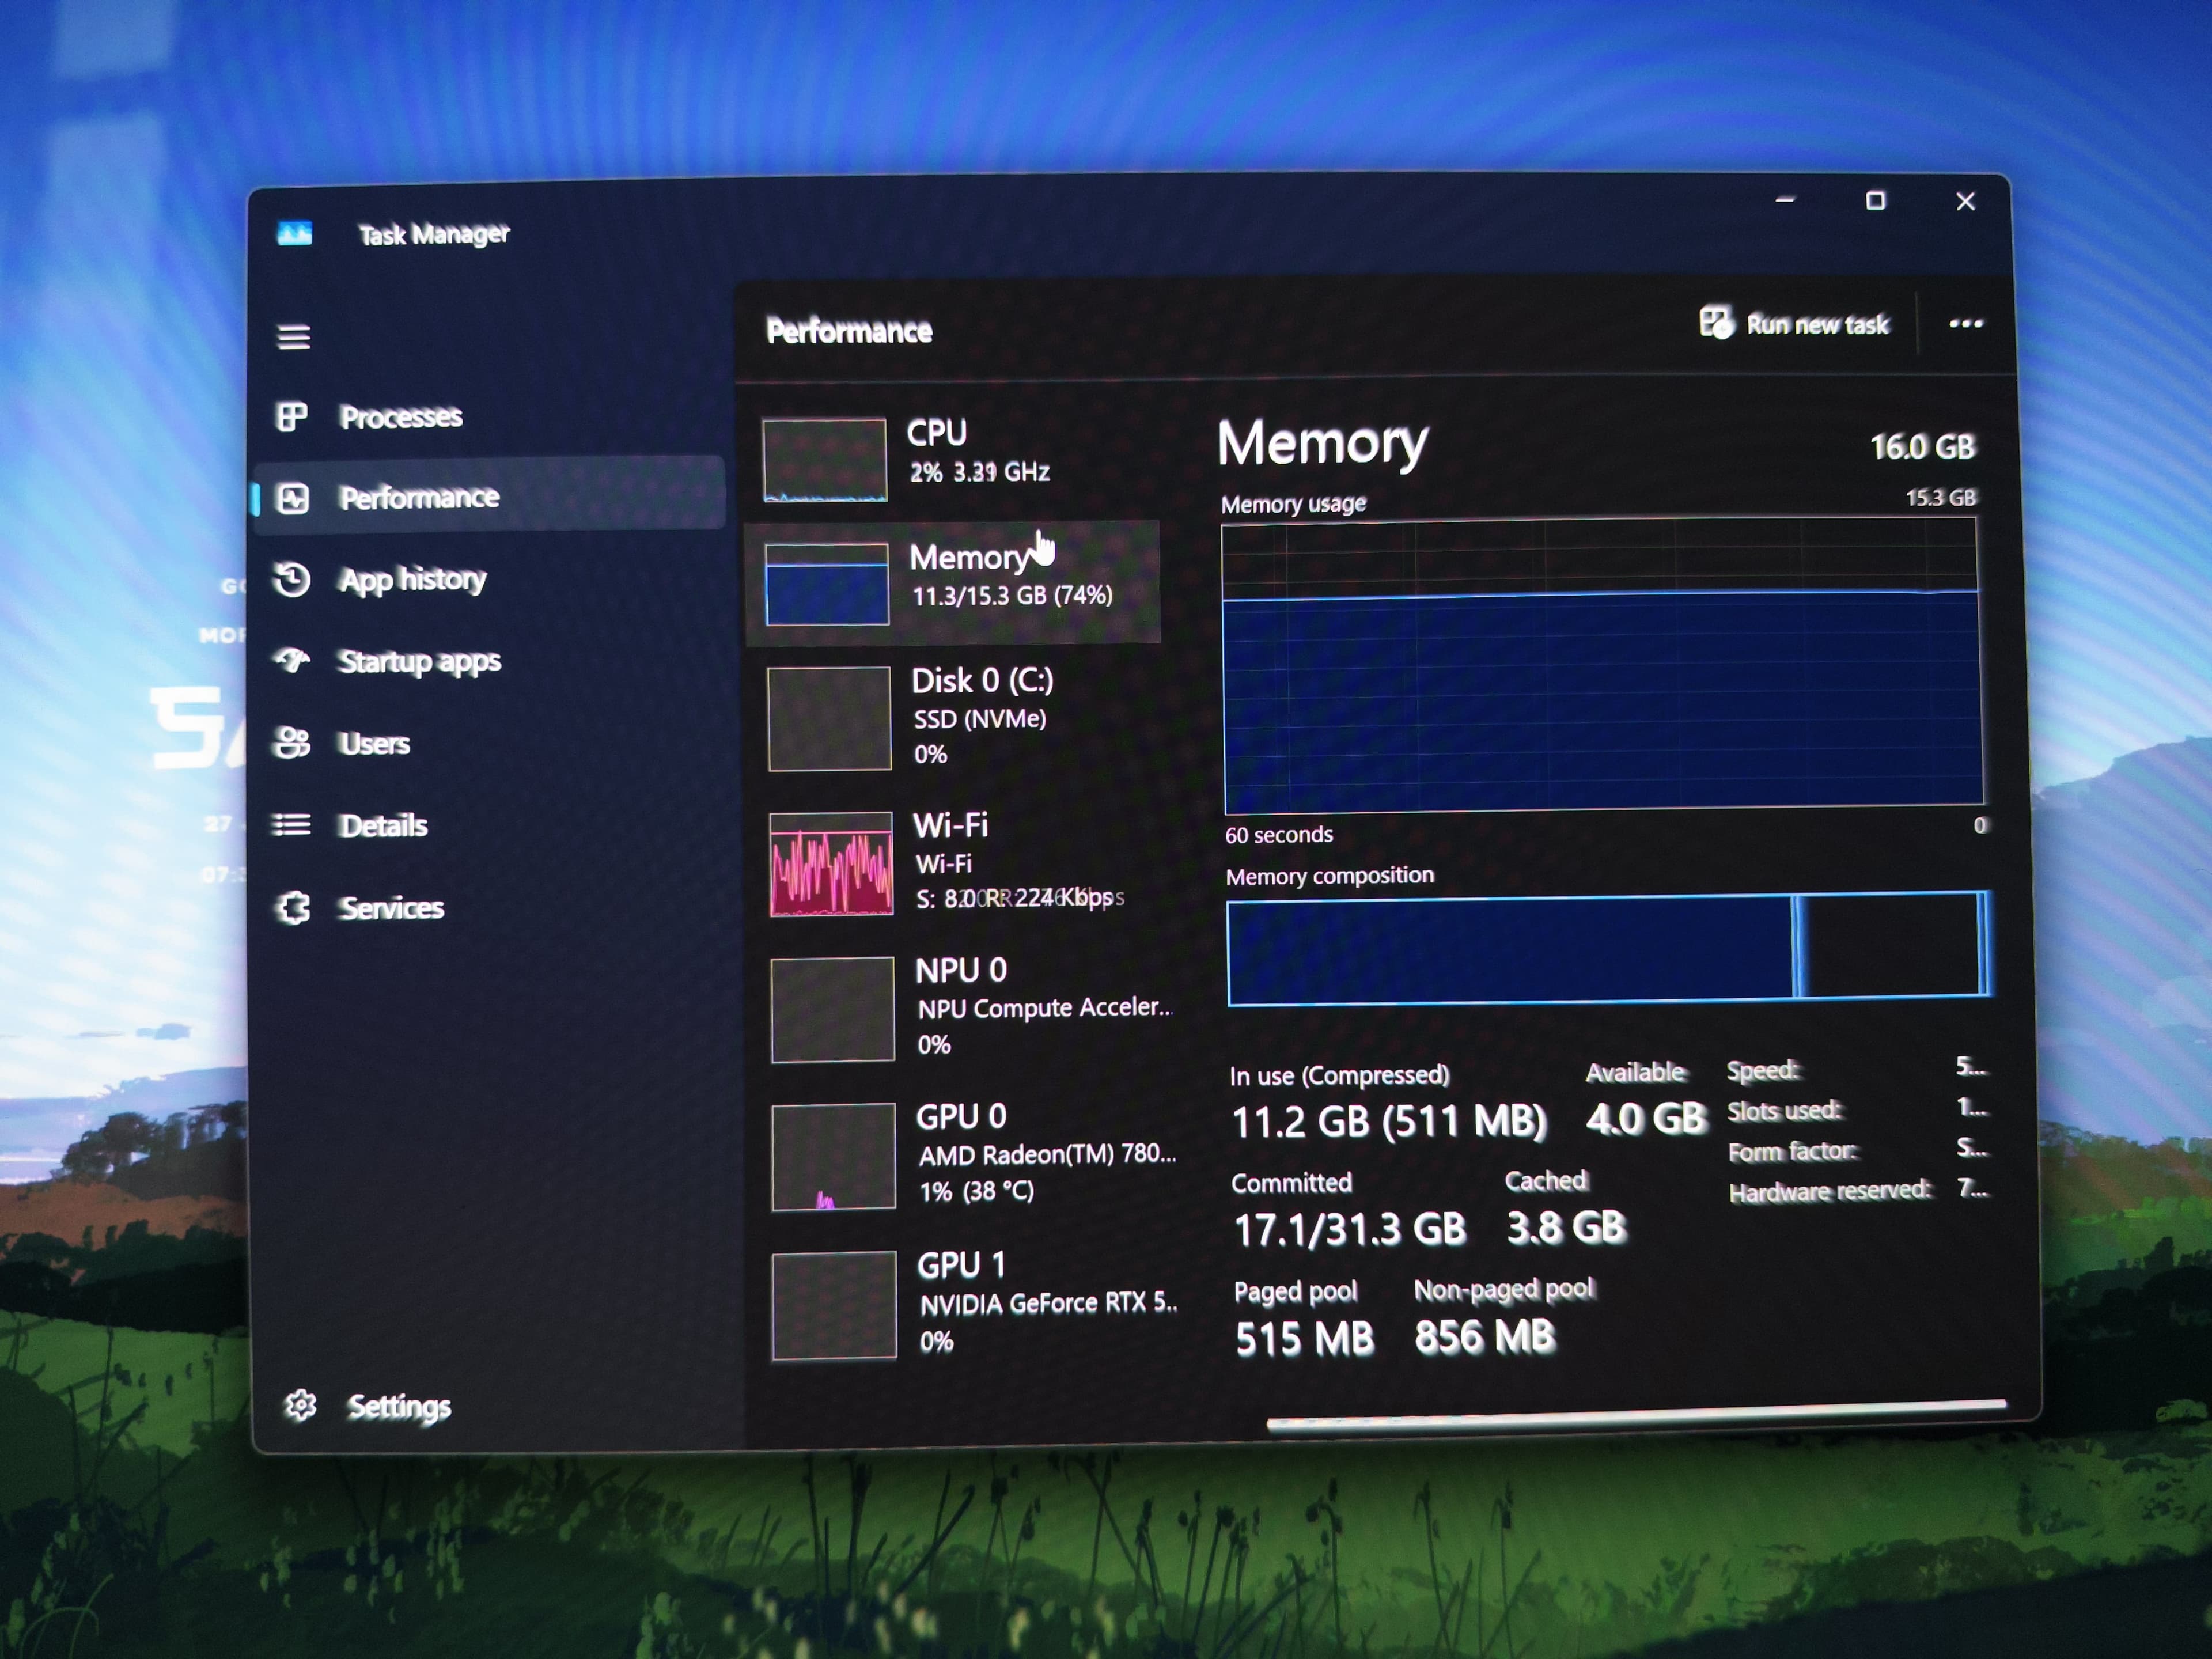Go to App history page
The height and width of the screenshot is (1659, 2212).
pos(412,580)
